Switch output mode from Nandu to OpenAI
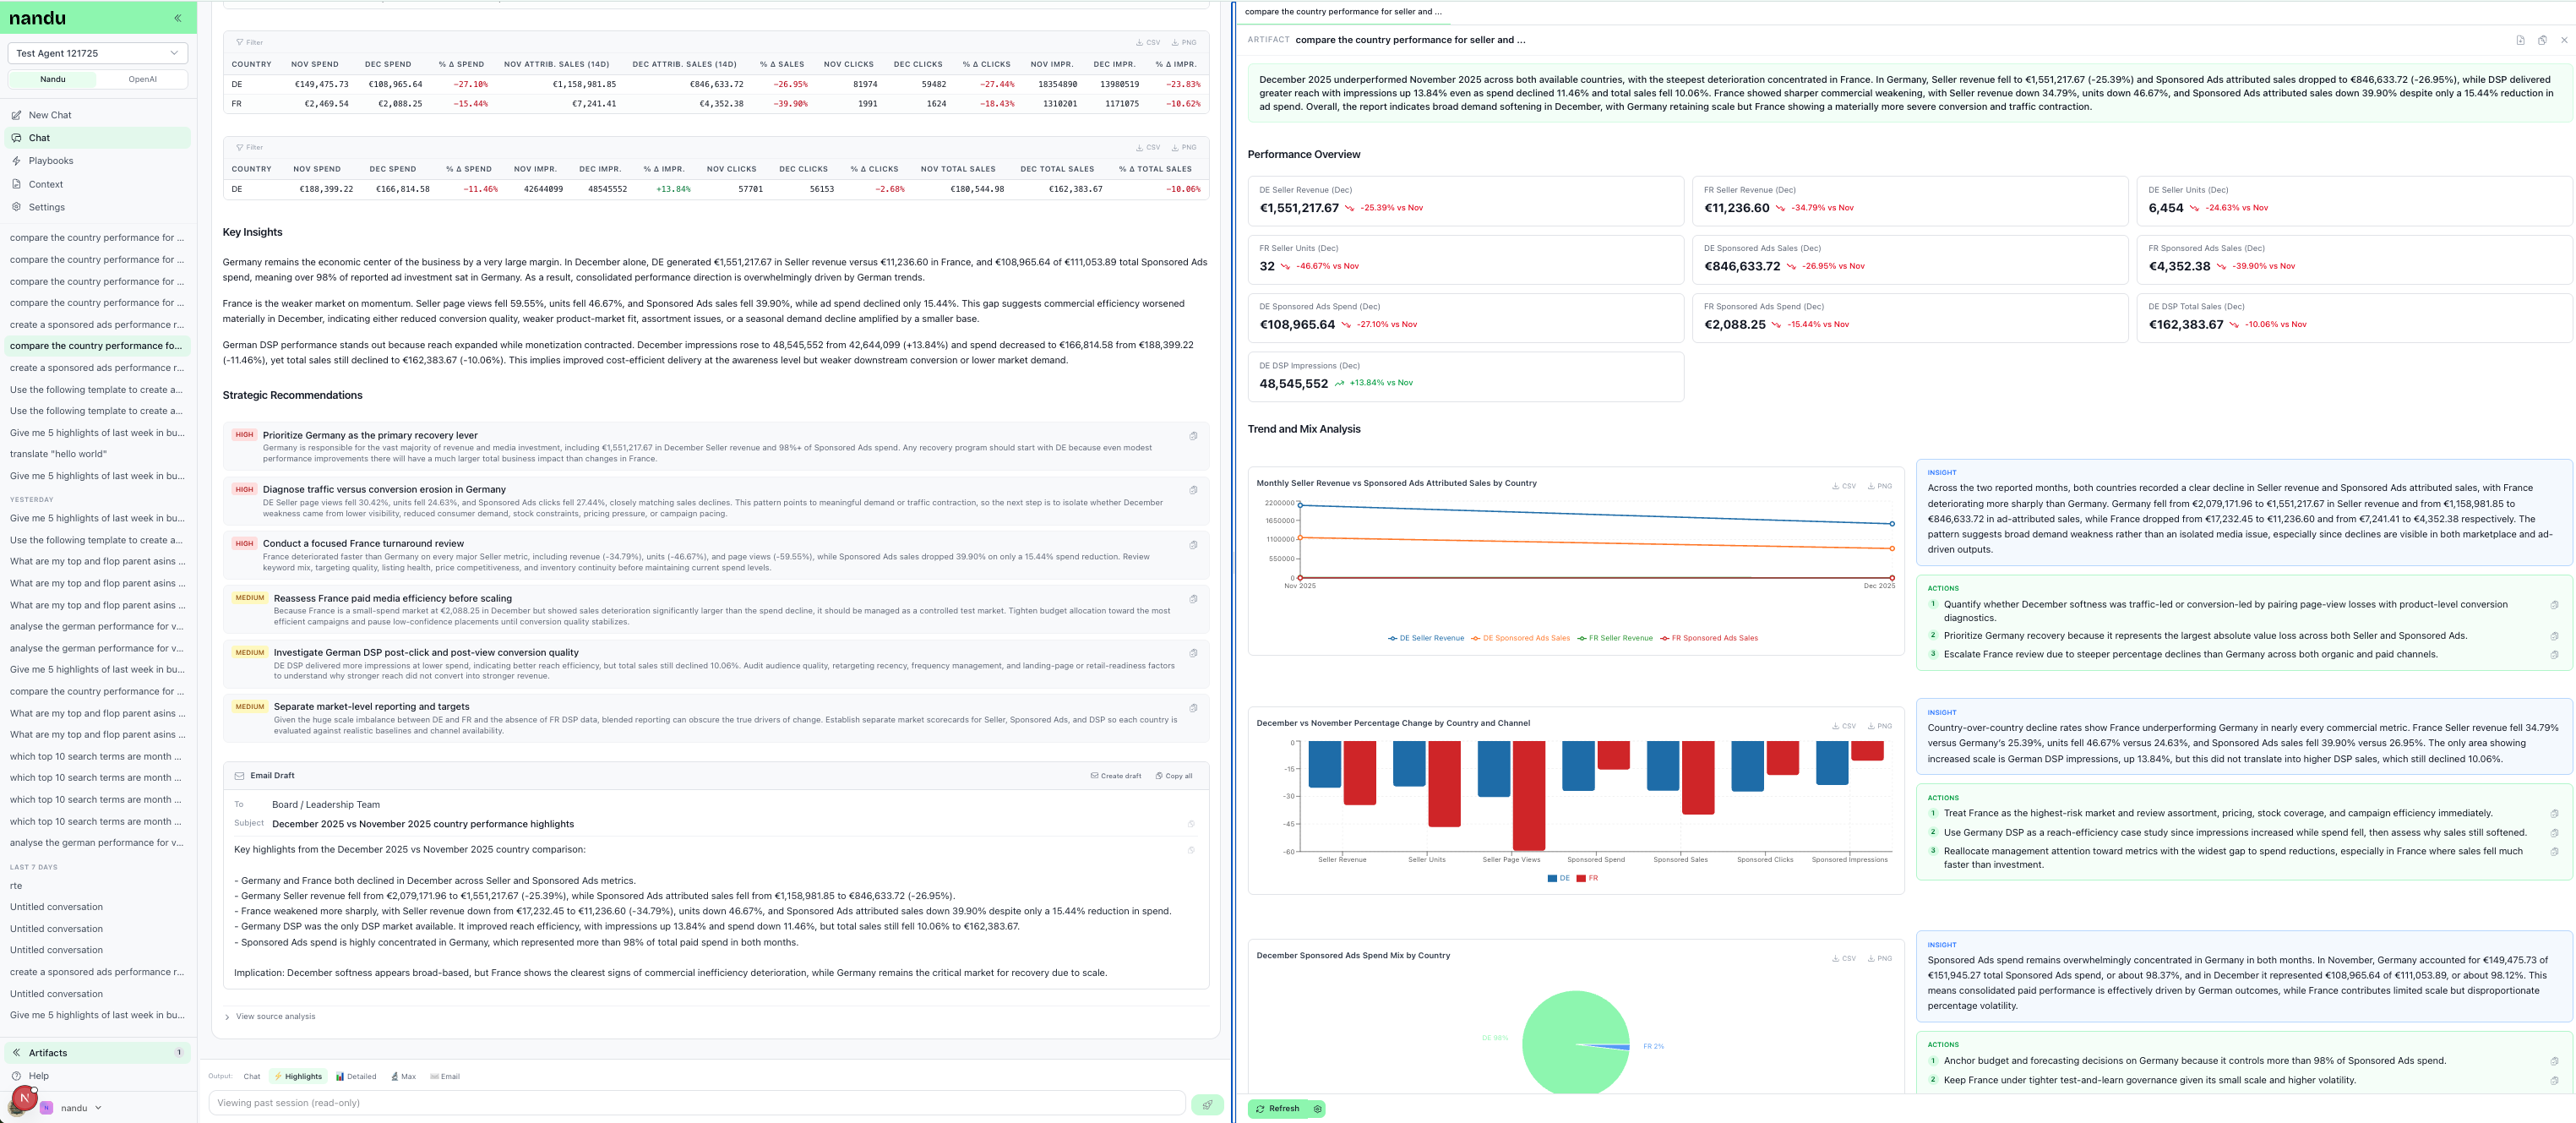Viewport: 2576px width, 1123px height. (x=142, y=79)
